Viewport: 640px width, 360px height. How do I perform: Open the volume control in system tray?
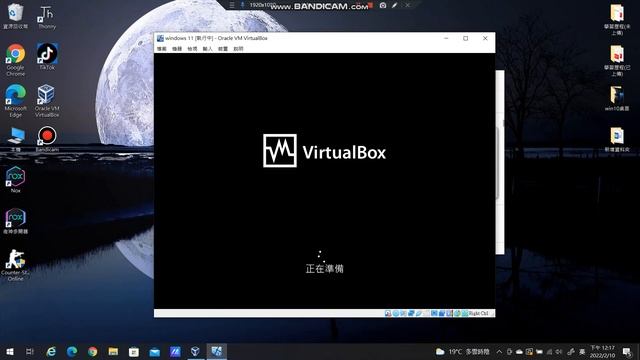coord(559,351)
